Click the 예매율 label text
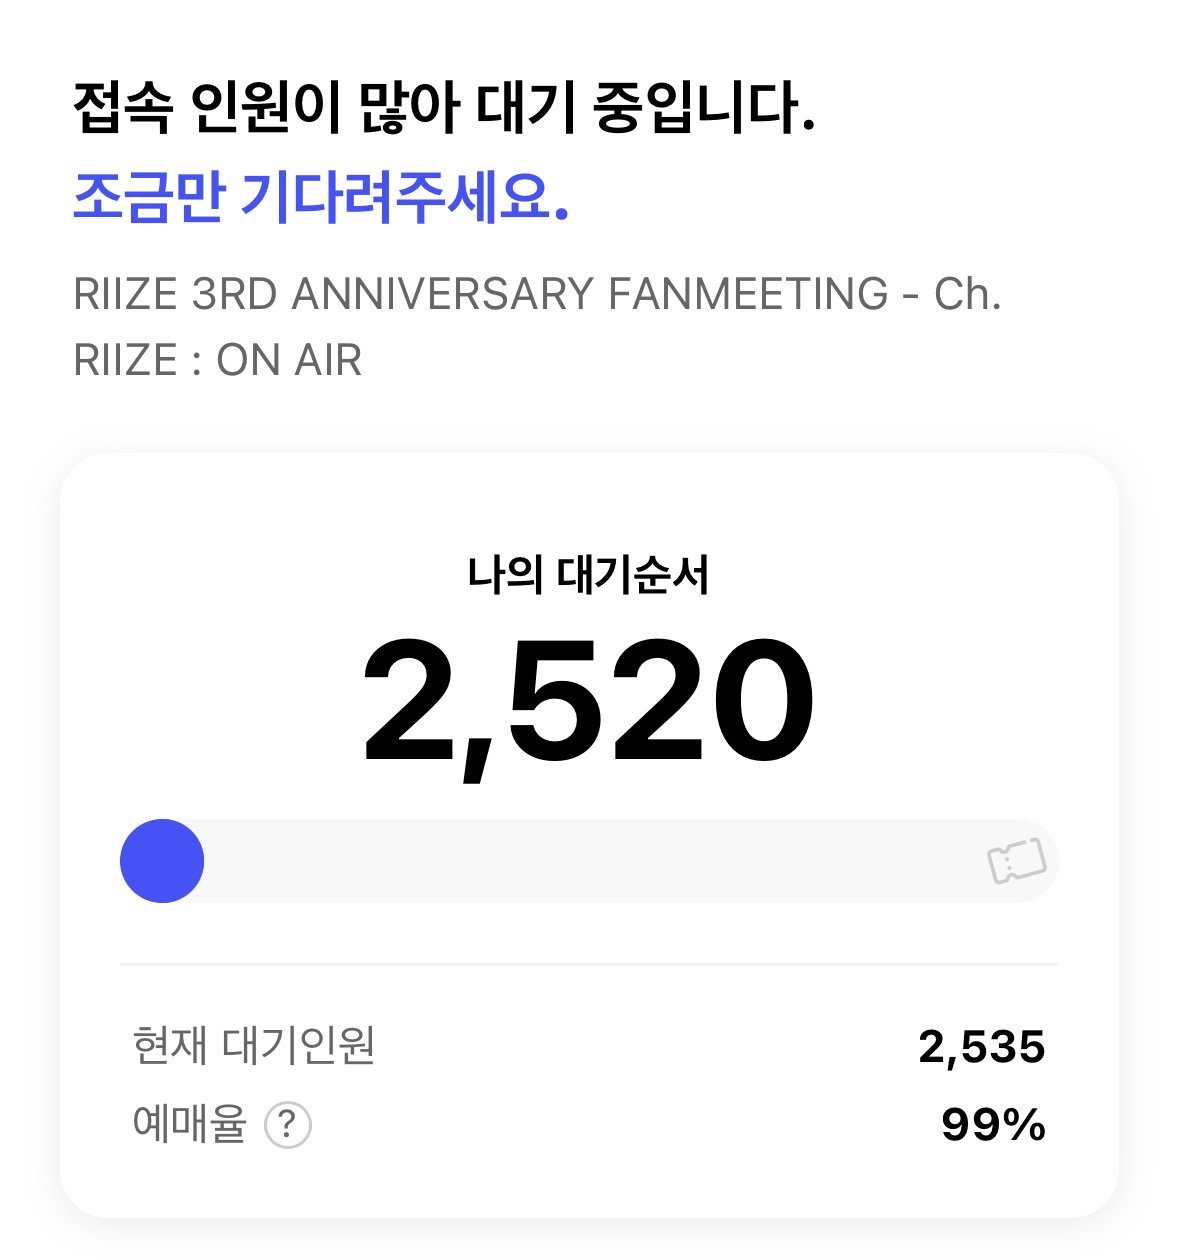The image size is (1179, 1260). pyautogui.click(x=190, y=1124)
